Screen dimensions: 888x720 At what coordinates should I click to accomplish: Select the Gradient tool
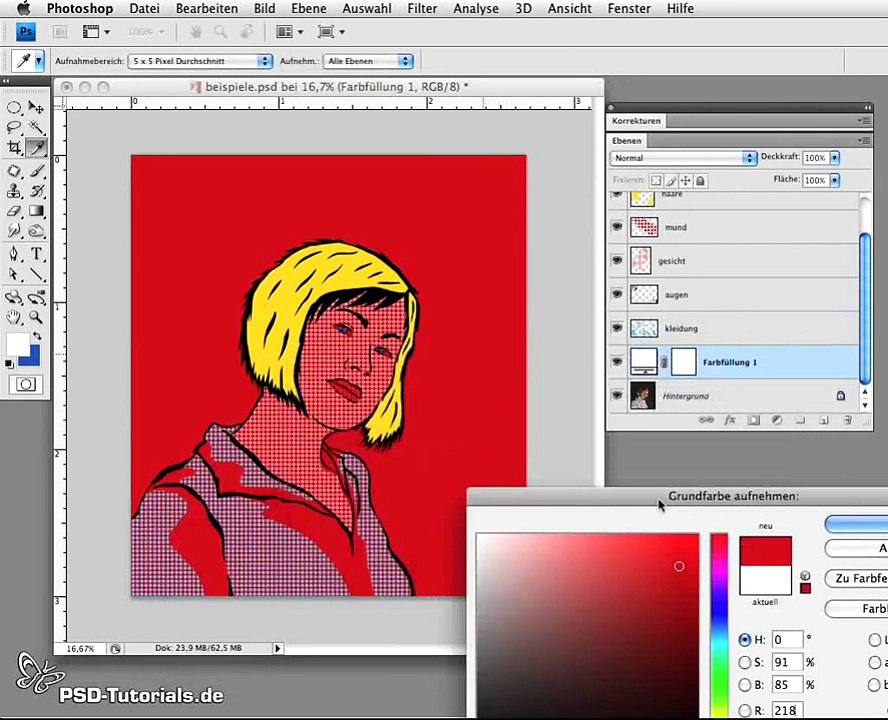36,211
